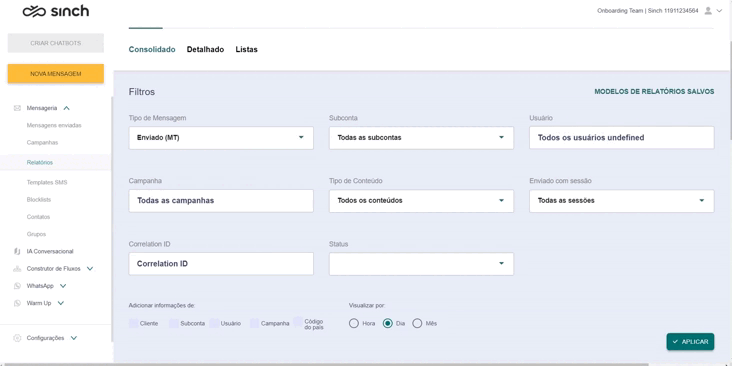732x366 pixels.
Task: Switch to the Listas tab
Action: [x=246, y=49]
